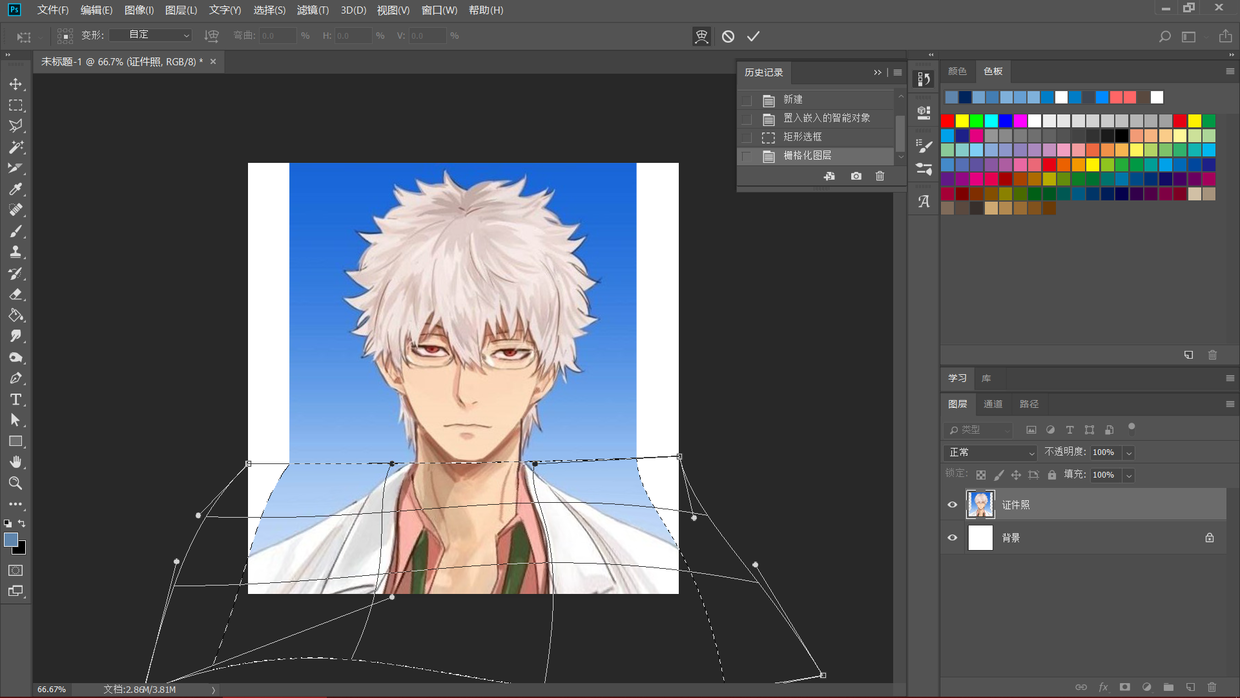Switch to the 库 tab
The image size is (1240, 698).
pos(986,378)
